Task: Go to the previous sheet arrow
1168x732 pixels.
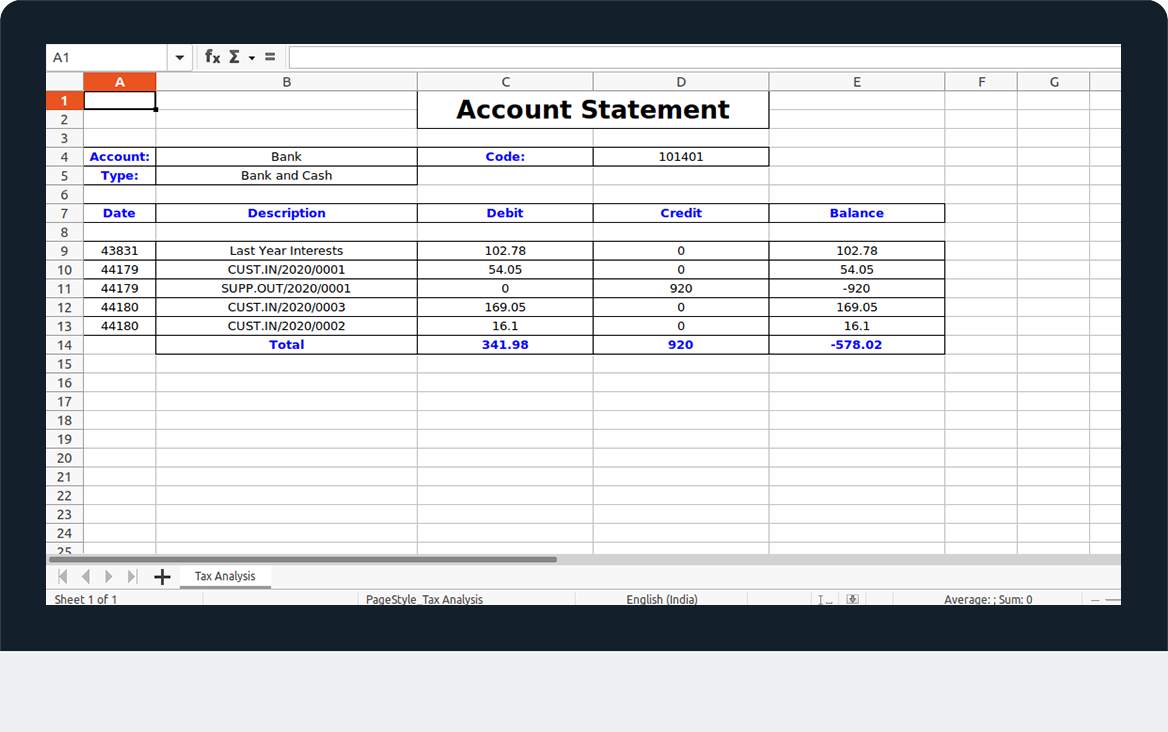Action: (x=86, y=576)
